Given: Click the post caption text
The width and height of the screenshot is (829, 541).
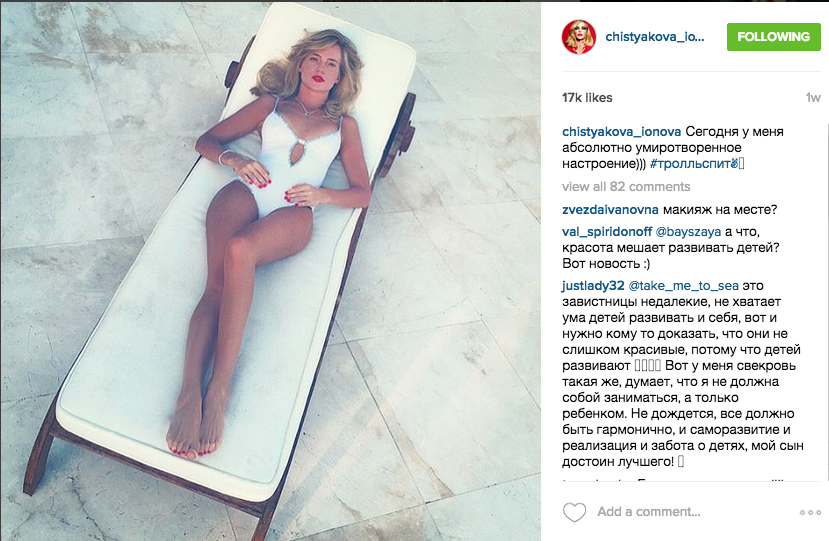Looking at the screenshot, I should click(x=673, y=148).
